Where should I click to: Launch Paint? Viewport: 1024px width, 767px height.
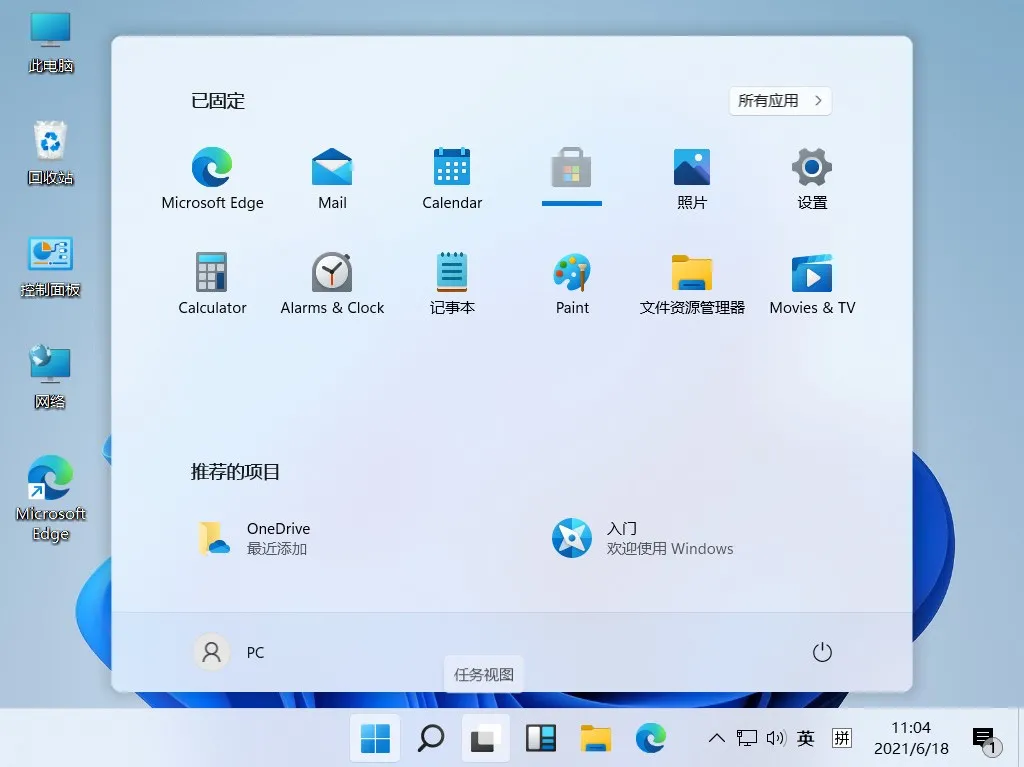(x=571, y=283)
